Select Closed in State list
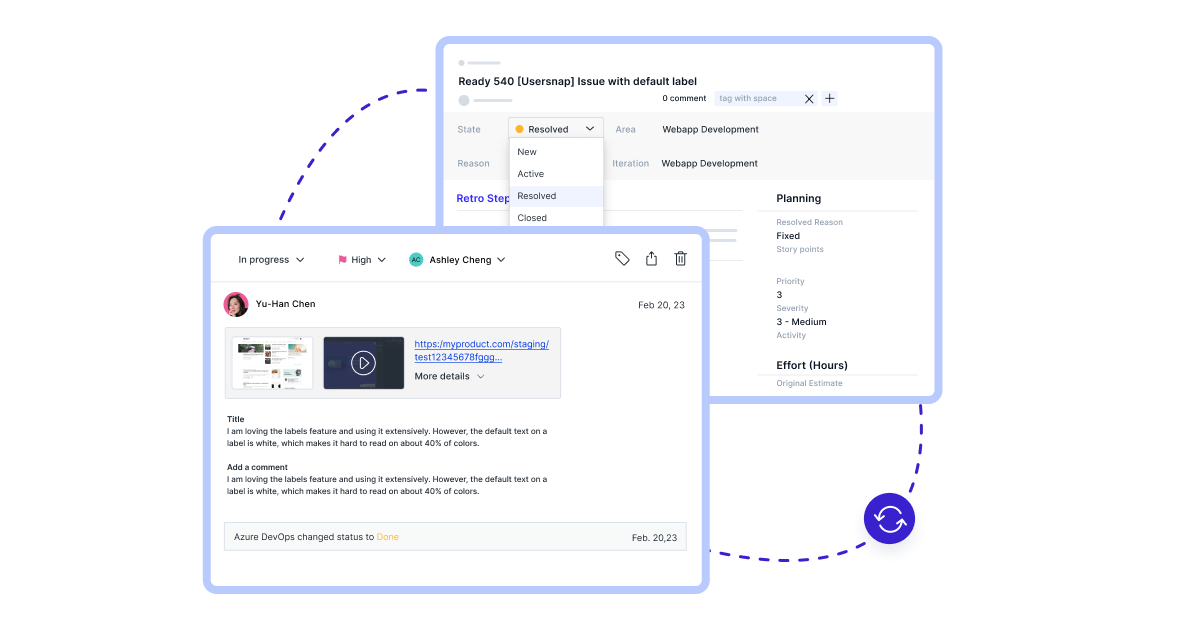The width and height of the screenshot is (1200, 630). [556, 217]
